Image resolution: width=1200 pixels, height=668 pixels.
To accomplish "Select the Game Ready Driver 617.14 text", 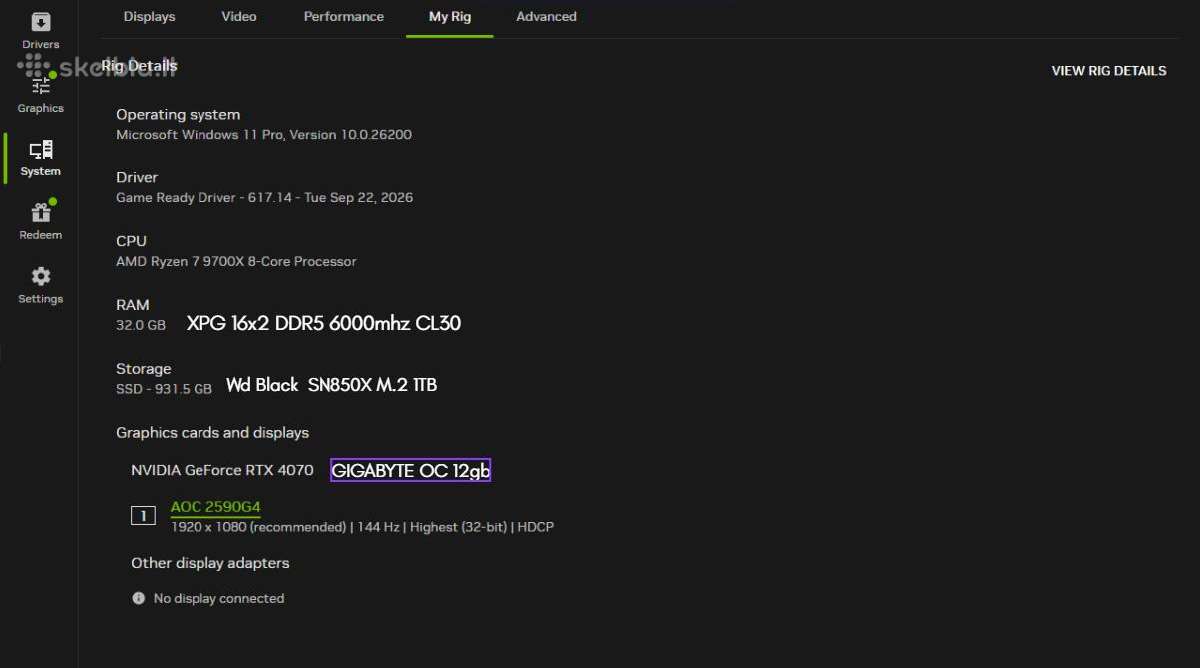I will pyautogui.click(x=264, y=198).
